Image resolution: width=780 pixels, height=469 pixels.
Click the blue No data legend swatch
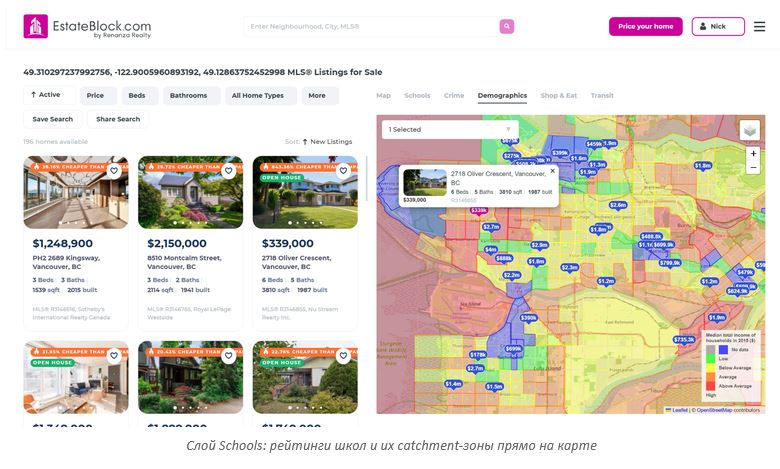tap(723, 350)
